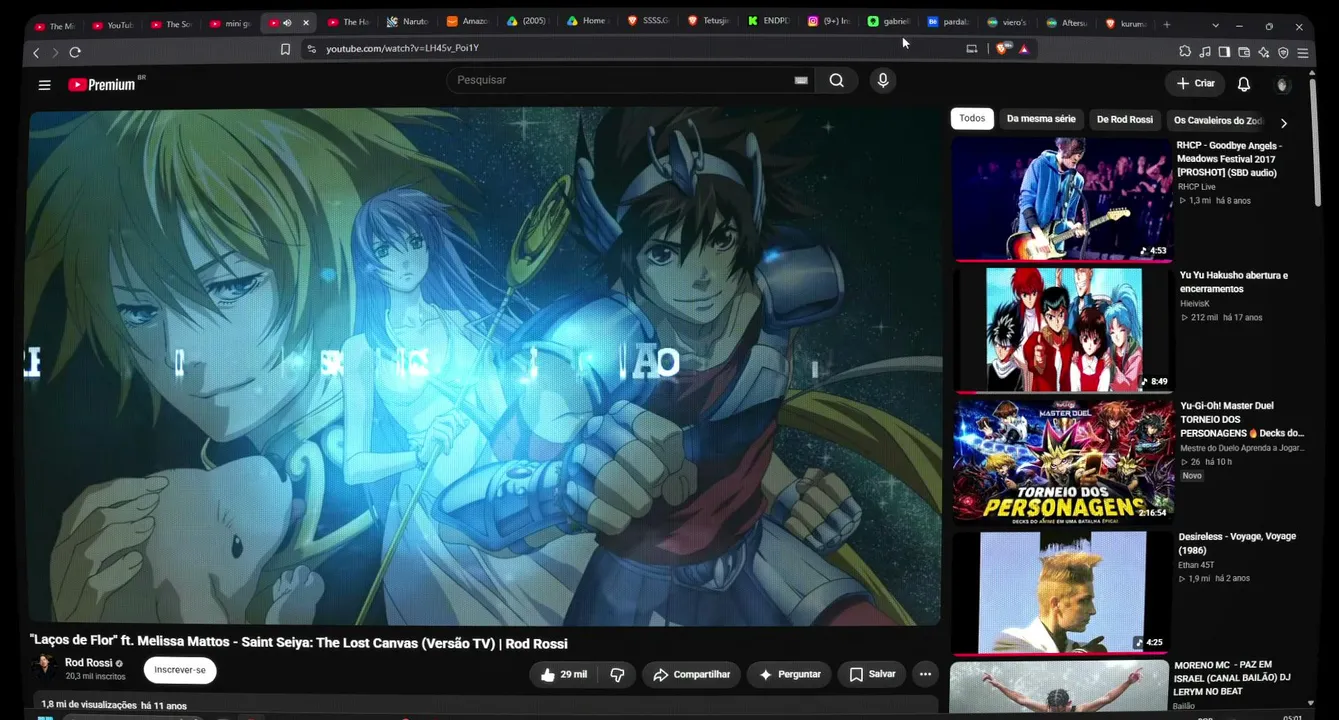The image size is (1339, 720).
Task: Select the 'Todos' filter chip
Action: tap(972, 119)
